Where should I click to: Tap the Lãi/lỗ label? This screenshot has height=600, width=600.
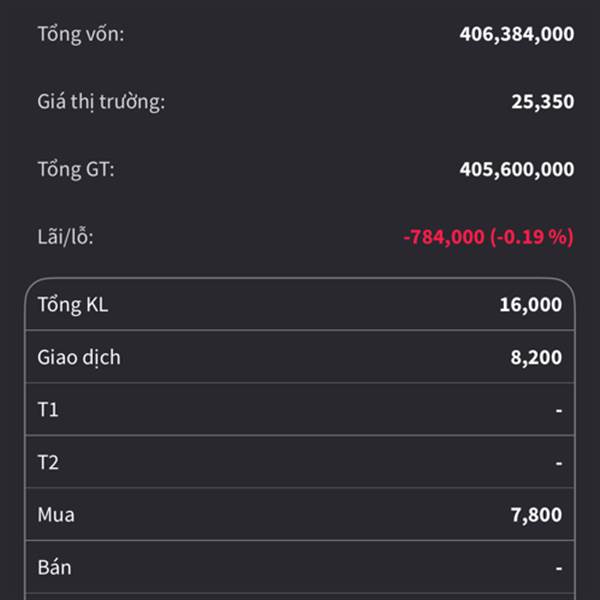pos(65,237)
